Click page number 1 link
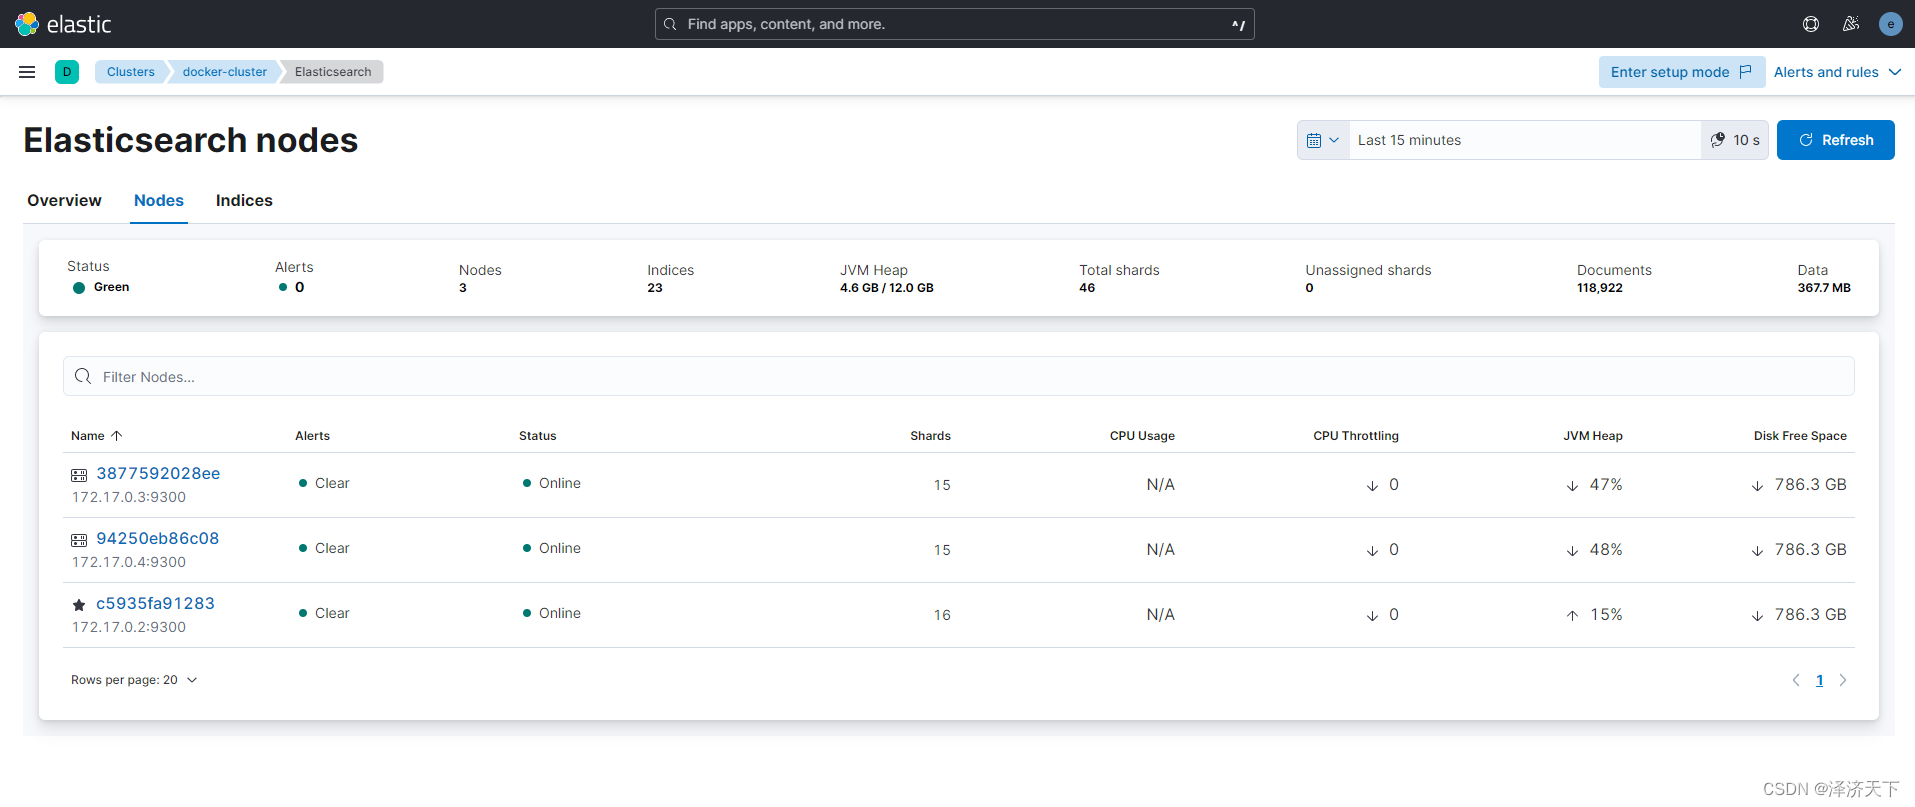1915x807 pixels. [x=1820, y=680]
